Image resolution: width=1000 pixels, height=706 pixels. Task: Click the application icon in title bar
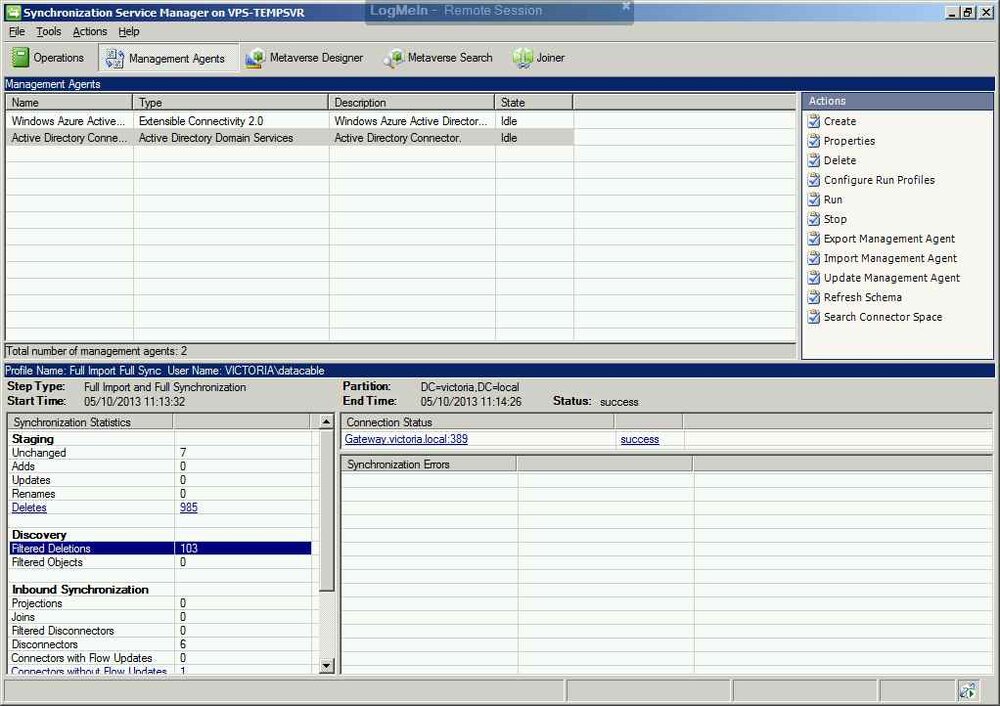[13, 12]
